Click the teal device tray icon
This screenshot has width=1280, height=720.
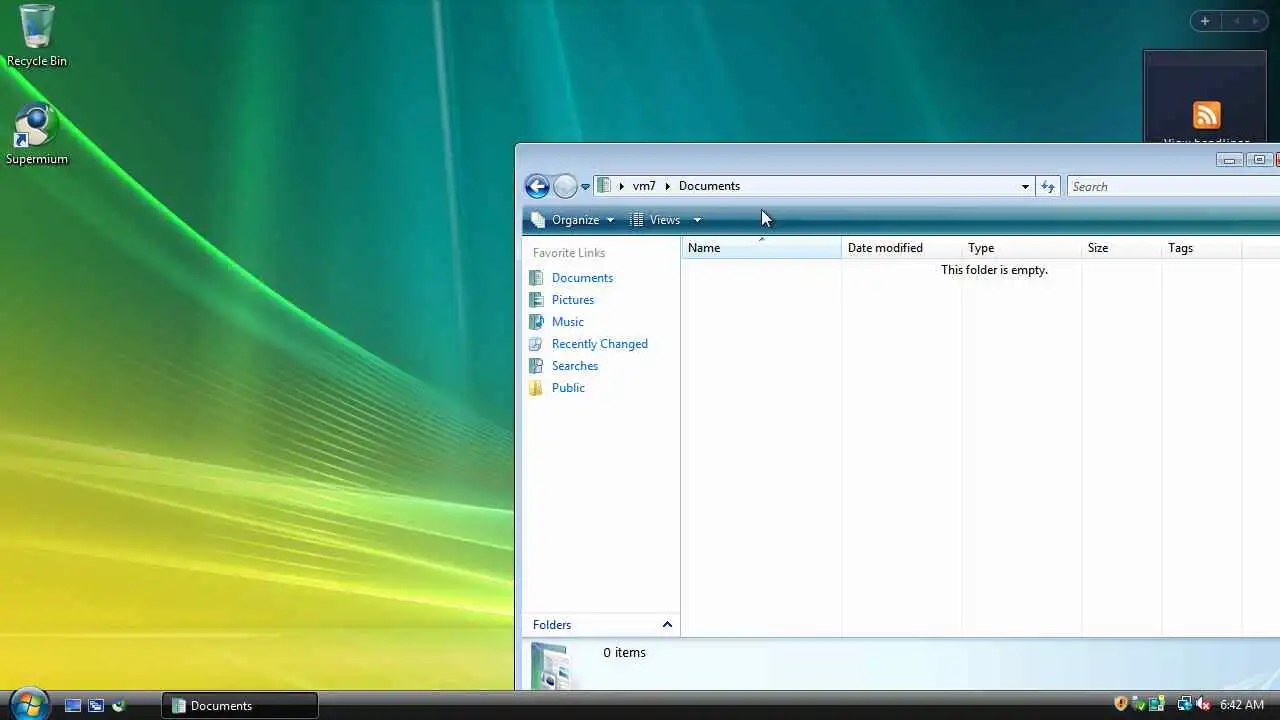1156,705
